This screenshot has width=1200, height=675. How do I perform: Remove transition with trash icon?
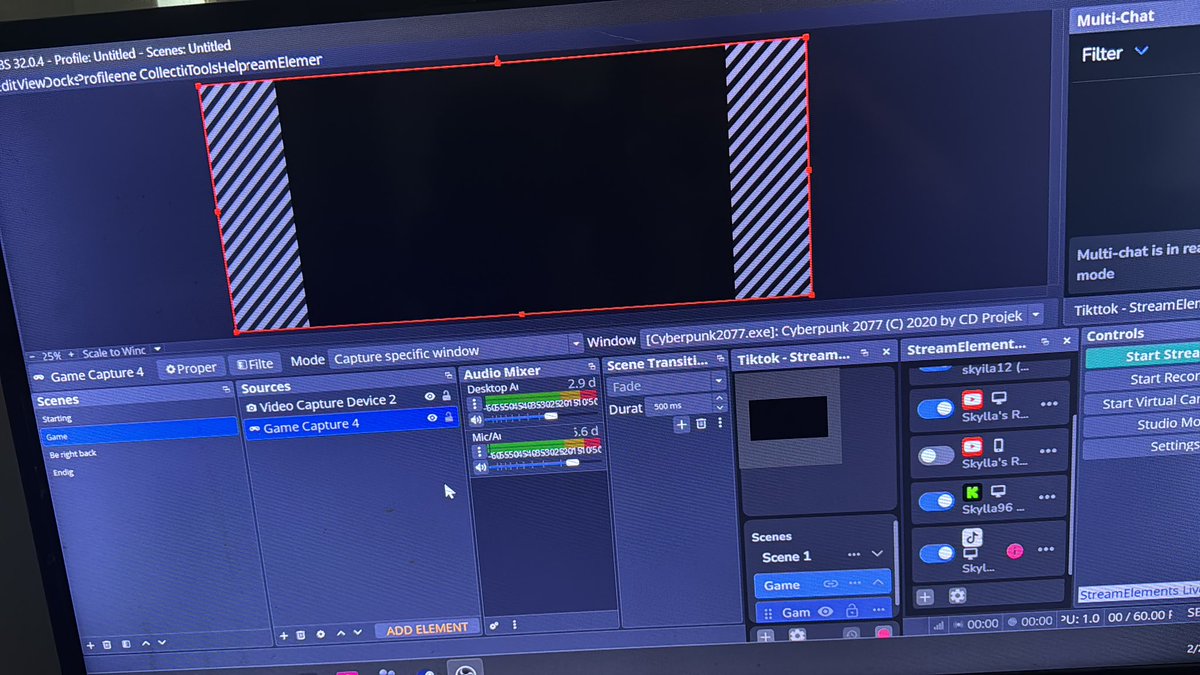[x=701, y=424]
